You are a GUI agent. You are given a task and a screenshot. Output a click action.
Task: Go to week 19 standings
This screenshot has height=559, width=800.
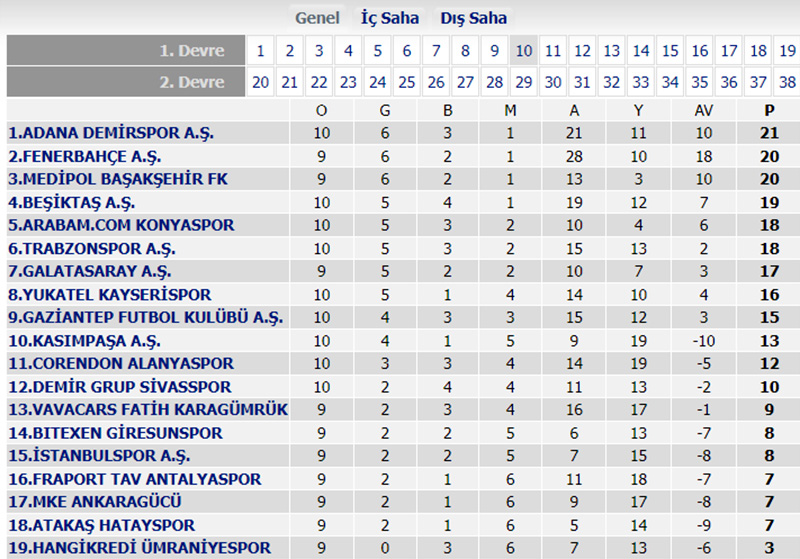pos(787,51)
